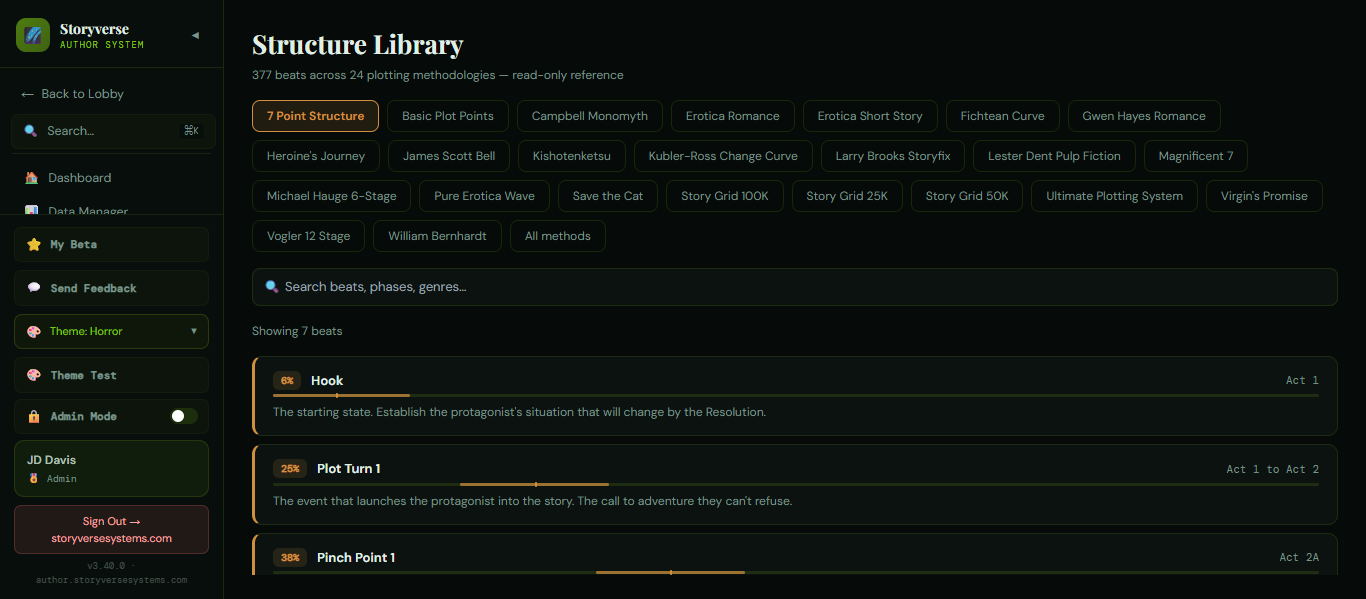Click the Structure Library heading

tap(357, 45)
